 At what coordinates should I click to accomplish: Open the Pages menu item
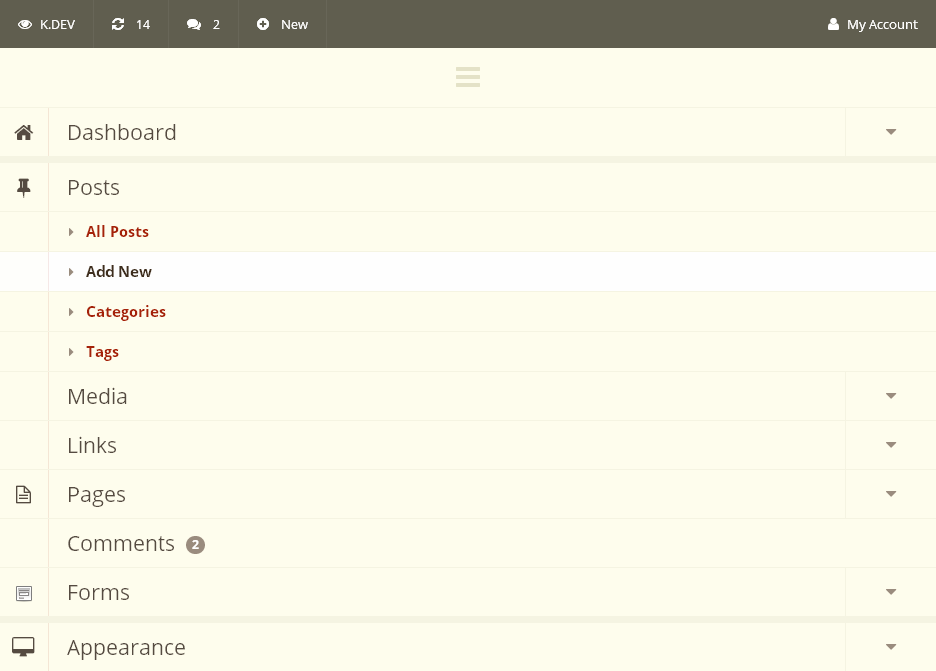[x=96, y=495]
